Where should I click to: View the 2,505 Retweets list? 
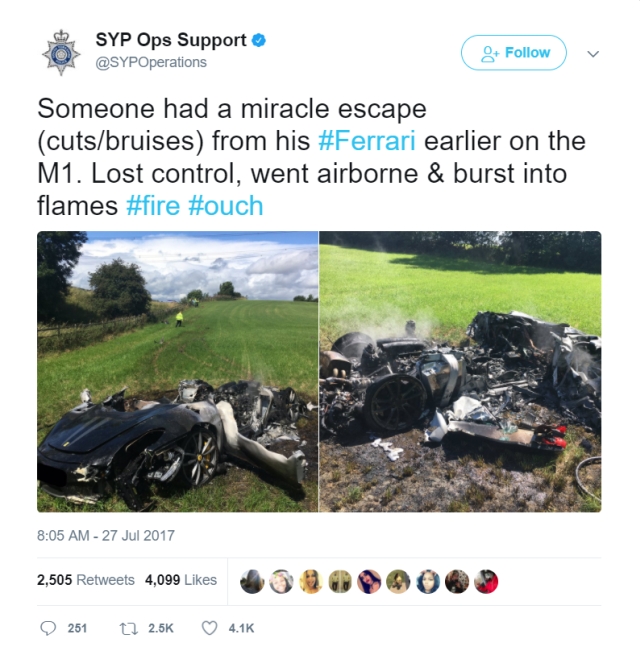[86, 580]
